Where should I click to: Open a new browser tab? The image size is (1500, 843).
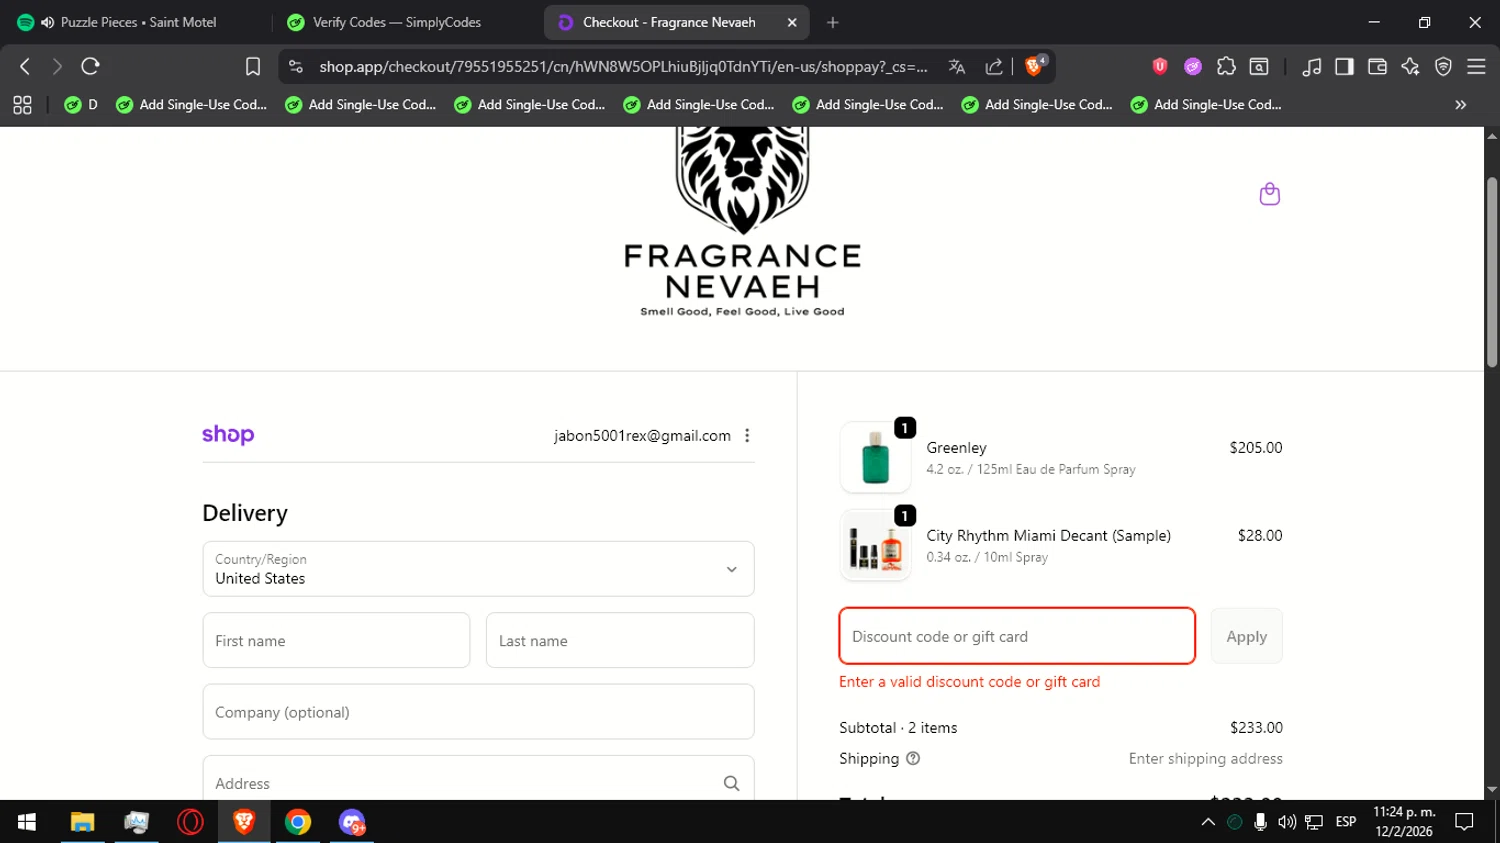[x=833, y=22]
